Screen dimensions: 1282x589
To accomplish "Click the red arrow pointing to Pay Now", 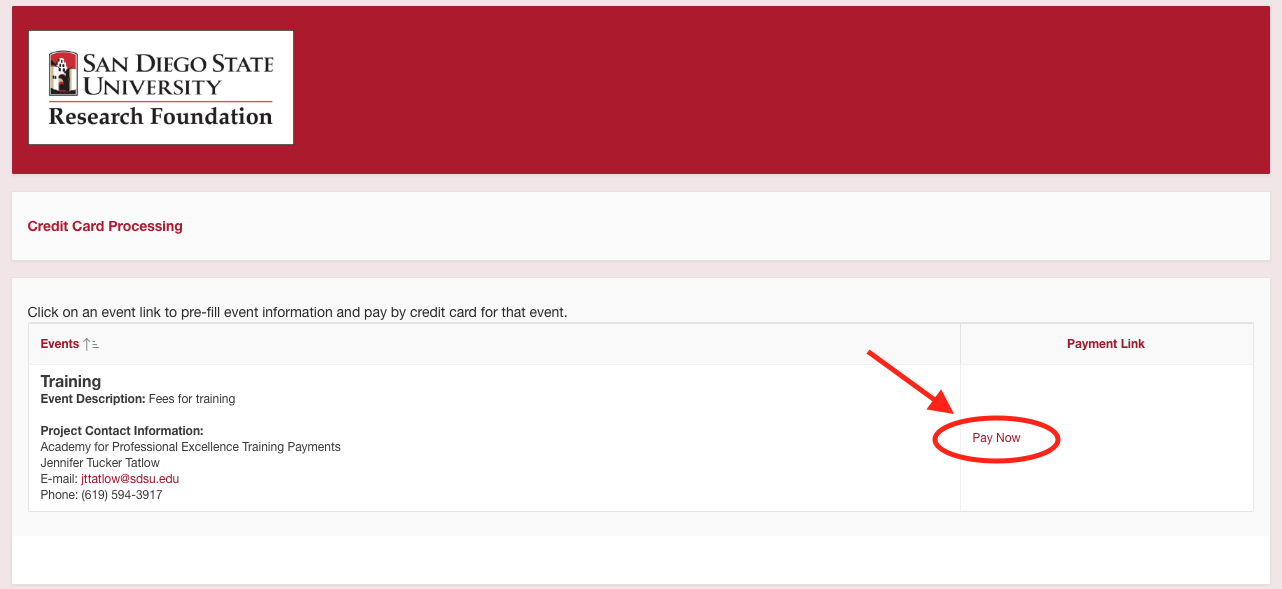I will pos(910,382).
